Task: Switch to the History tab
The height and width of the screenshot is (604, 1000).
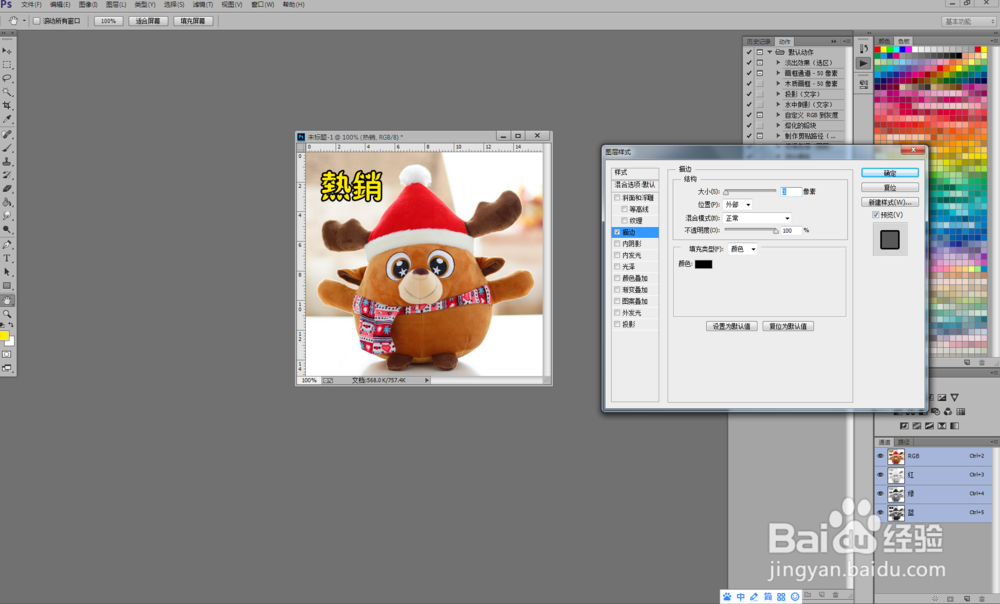Action: pos(758,41)
